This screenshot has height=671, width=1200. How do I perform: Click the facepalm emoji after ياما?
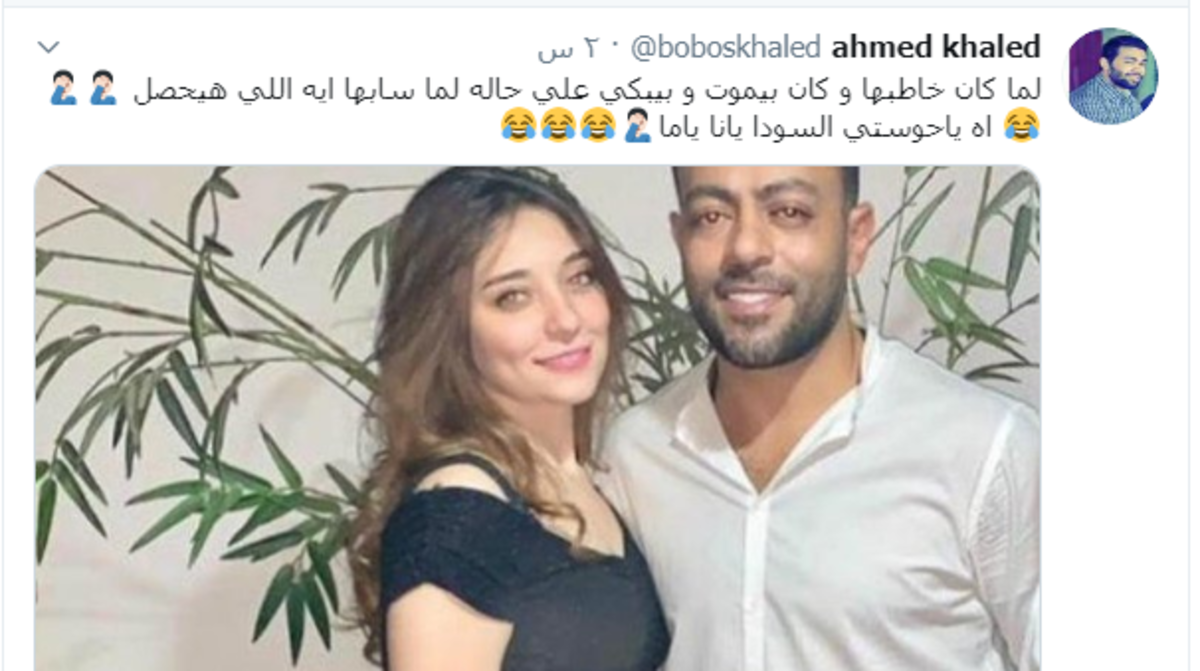636,126
